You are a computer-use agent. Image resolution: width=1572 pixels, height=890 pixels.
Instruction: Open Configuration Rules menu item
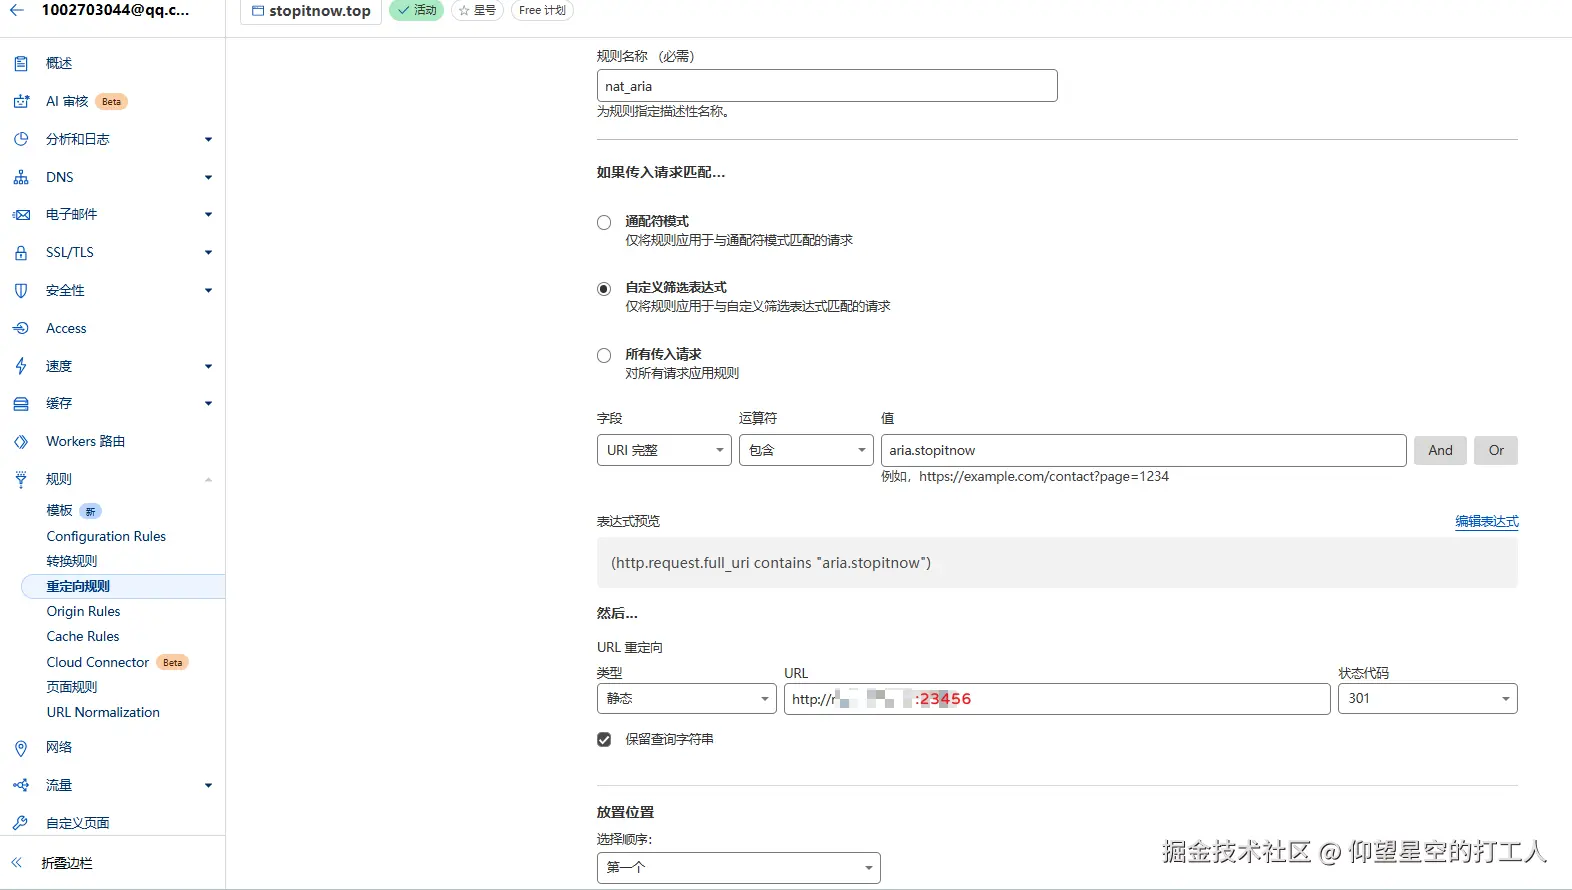pos(106,536)
